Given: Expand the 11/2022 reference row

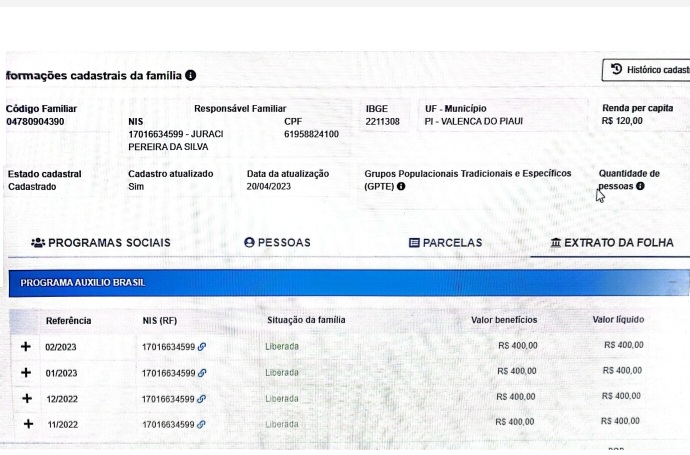Looking at the screenshot, I should coord(26,423).
